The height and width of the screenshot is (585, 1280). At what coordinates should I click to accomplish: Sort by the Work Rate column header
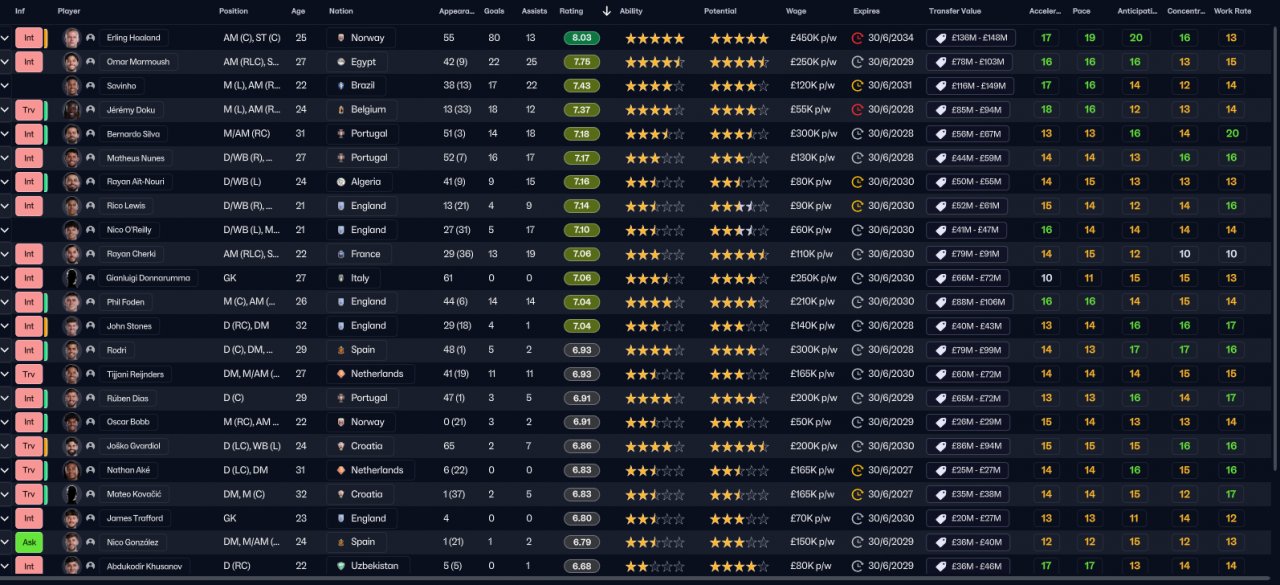1231,11
